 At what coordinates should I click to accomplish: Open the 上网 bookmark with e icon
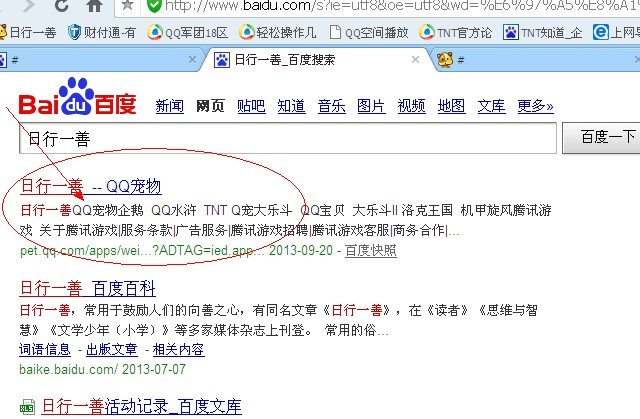pyautogui.click(x=616, y=32)
